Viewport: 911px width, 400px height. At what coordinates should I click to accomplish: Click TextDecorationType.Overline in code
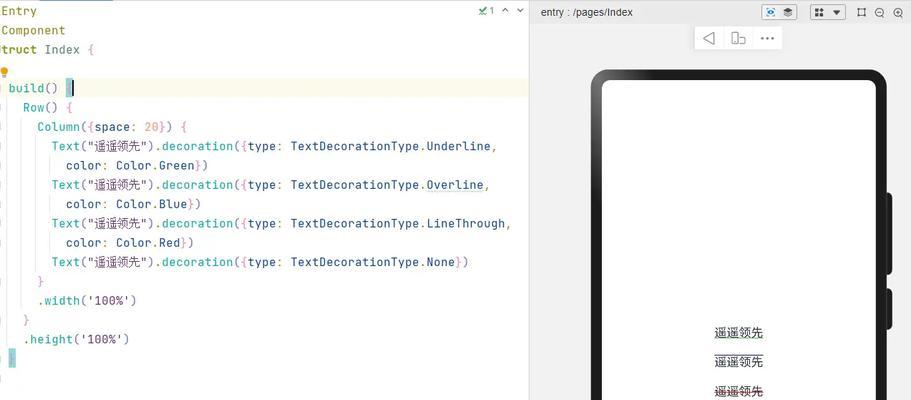[388, 185]
